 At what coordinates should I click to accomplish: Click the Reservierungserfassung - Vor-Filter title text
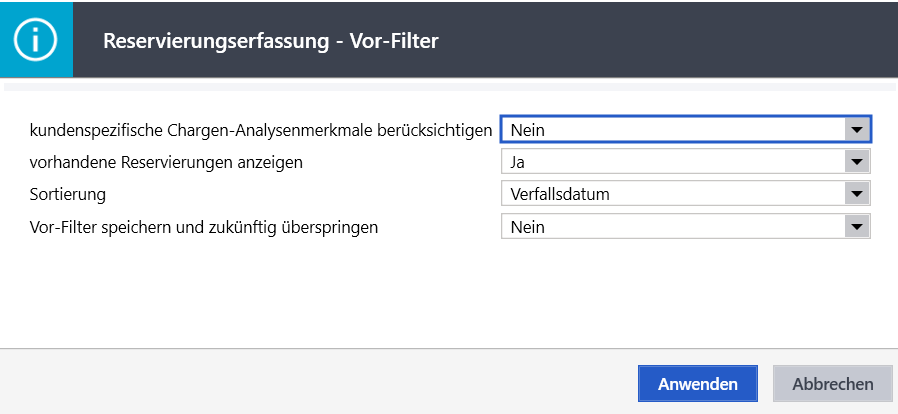[271, 41]
